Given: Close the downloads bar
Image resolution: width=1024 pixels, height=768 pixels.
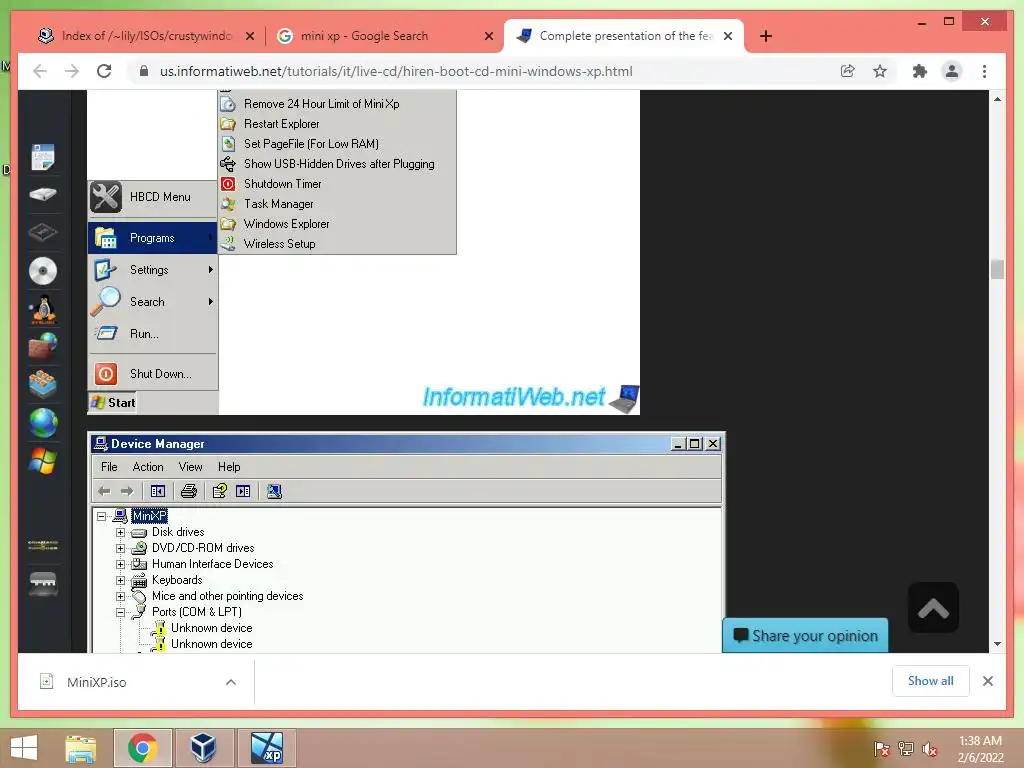Looking at the screenshot, I should click(988, 681).
